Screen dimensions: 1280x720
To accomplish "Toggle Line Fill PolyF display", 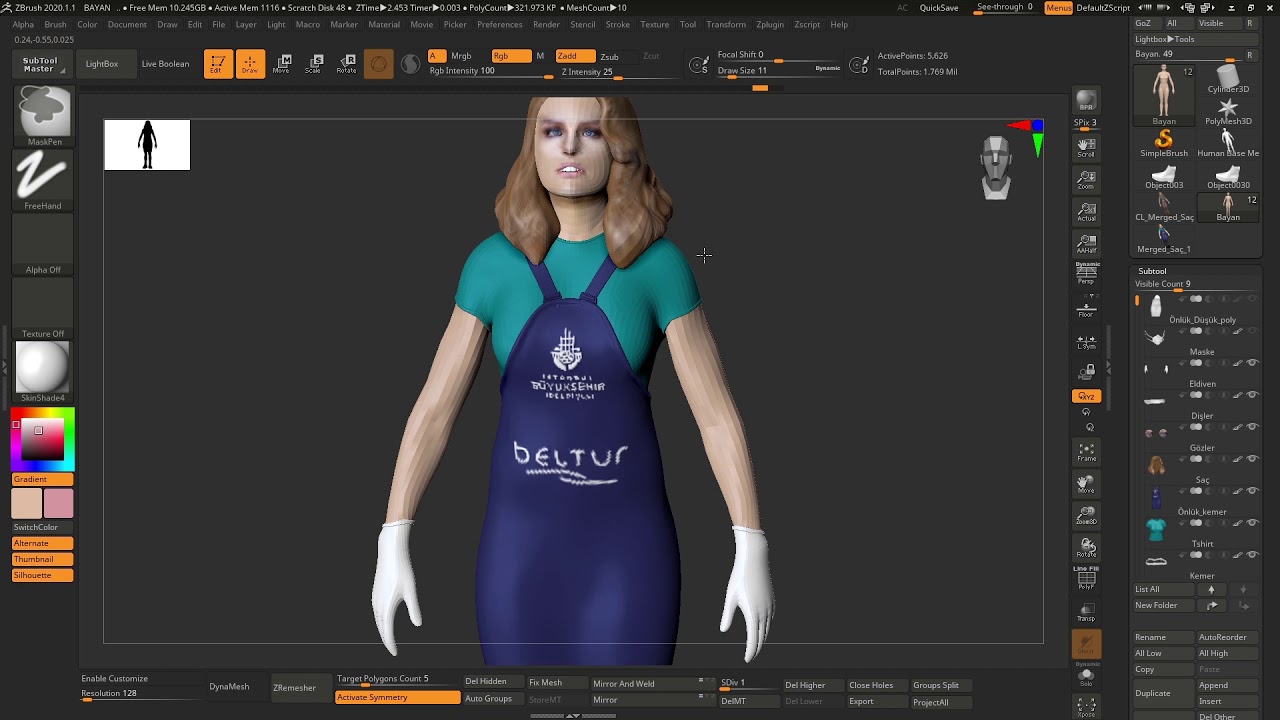I will [1086, 578].
